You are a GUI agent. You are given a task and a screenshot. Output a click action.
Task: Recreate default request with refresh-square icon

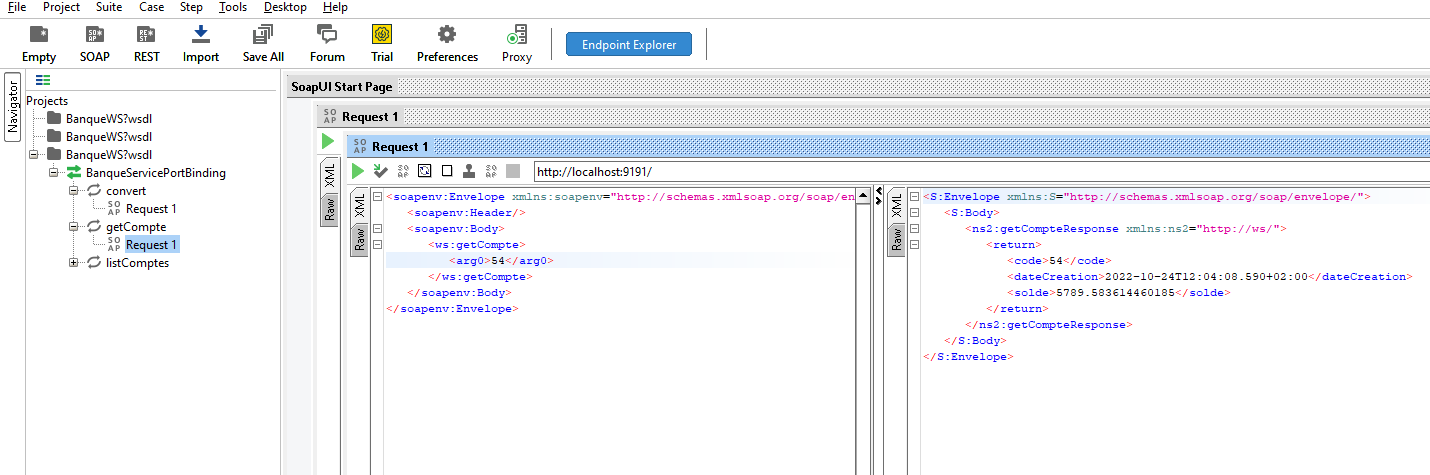pos(425,171)
